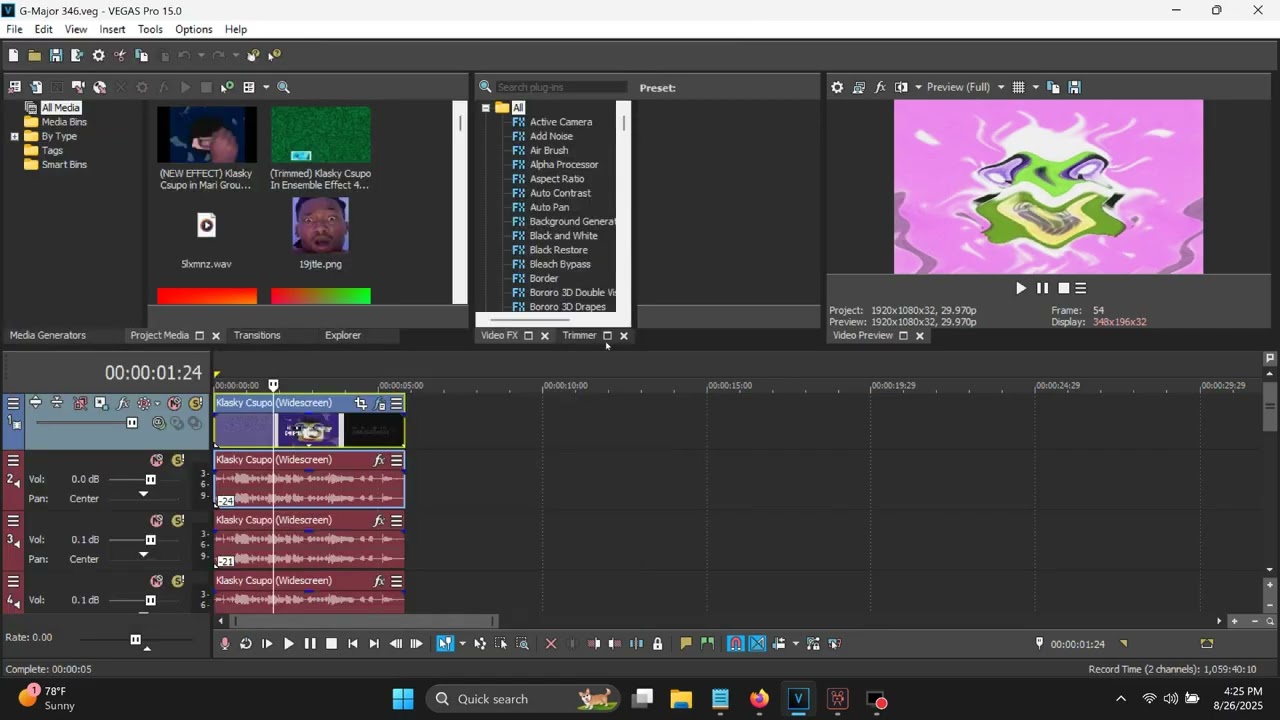The image size is (1280, 720).
Task: Click the Cut scissors icon
Action: (x=120, y=56)
